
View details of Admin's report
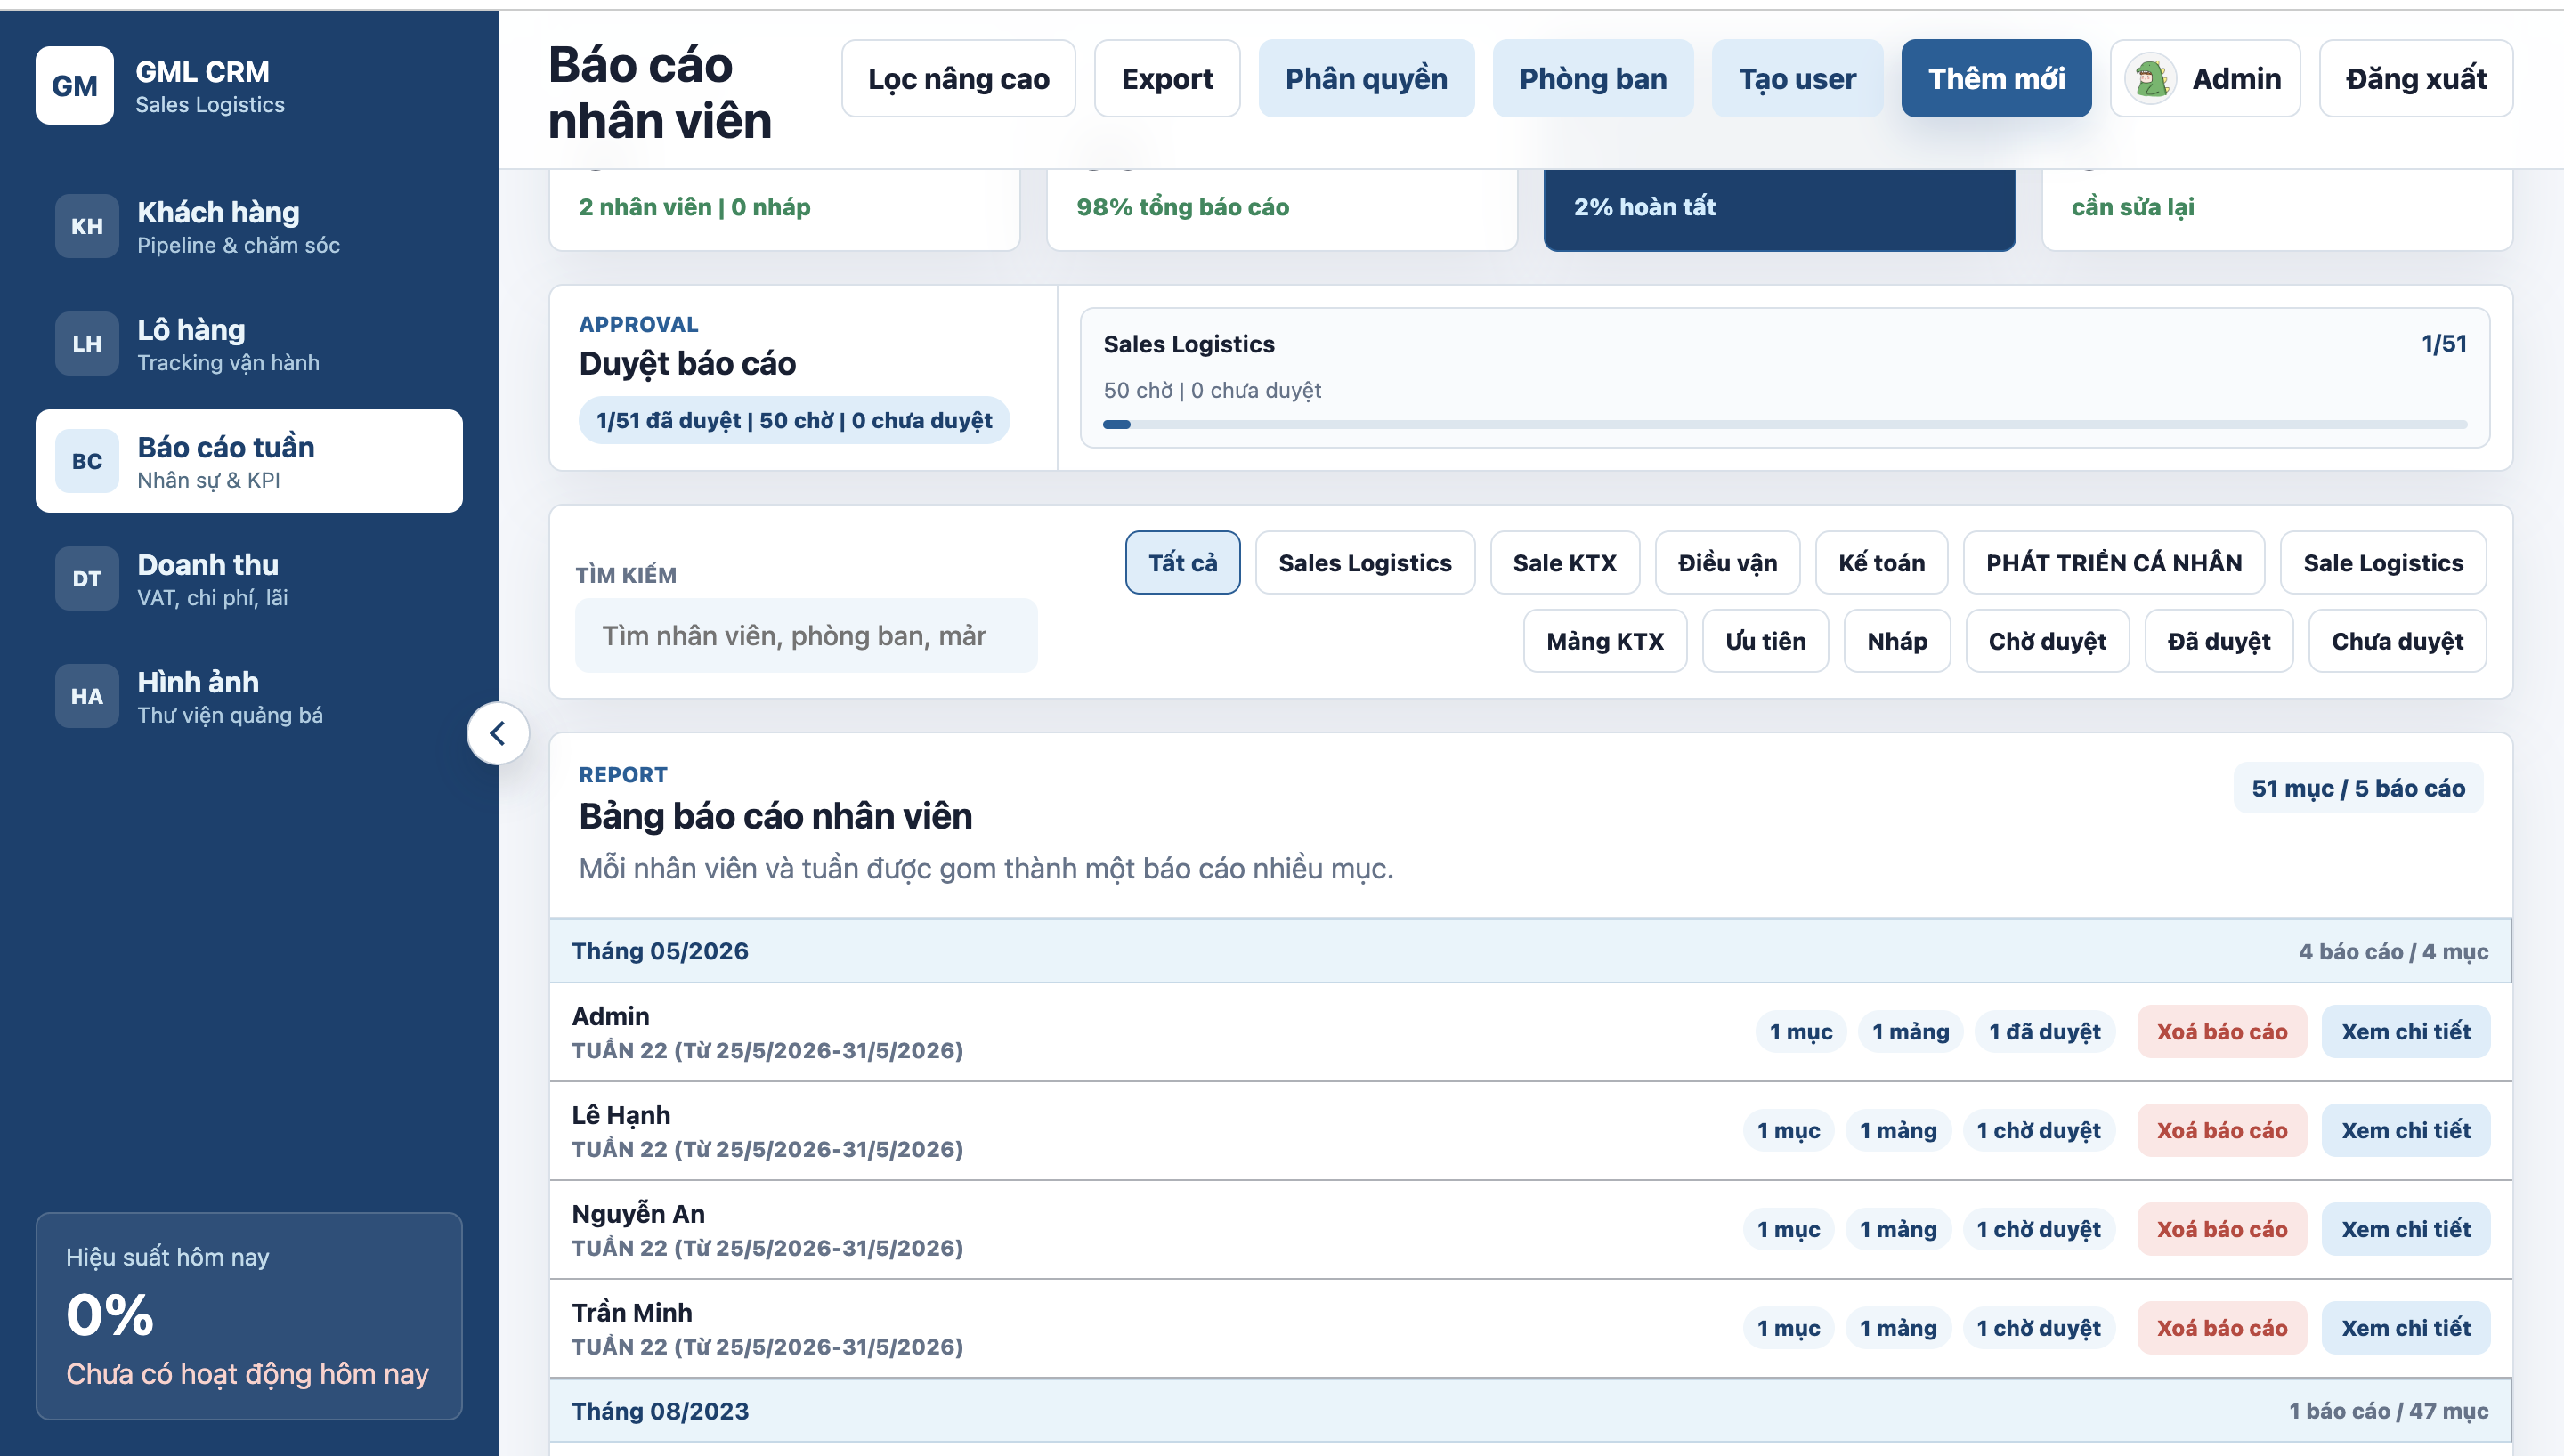pos(2406,1033)
